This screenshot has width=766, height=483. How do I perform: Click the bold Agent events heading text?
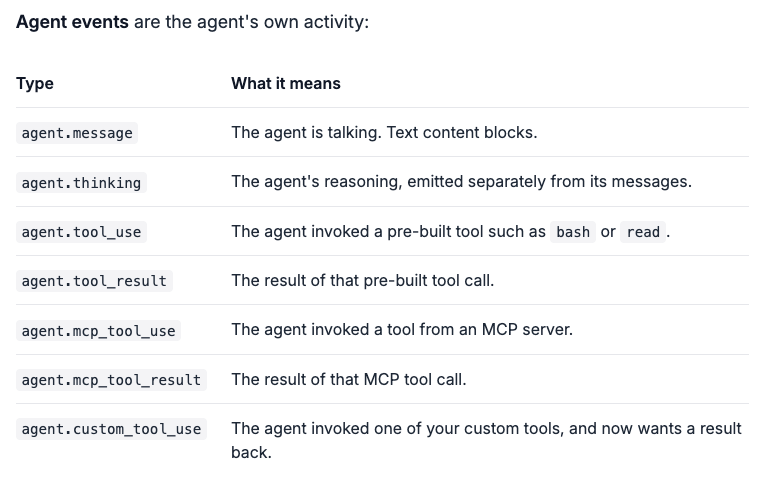click(x=72, y=22)
